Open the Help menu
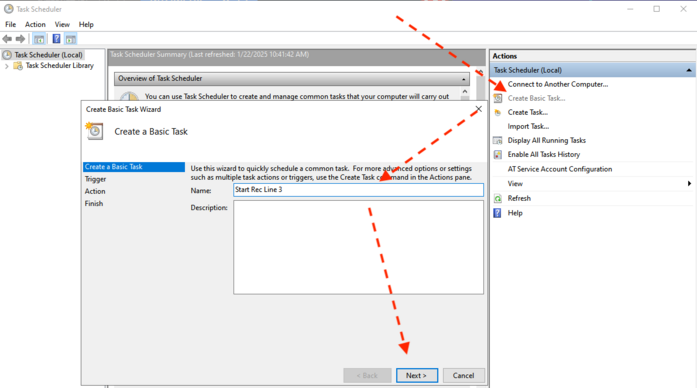 click(86, 24)
